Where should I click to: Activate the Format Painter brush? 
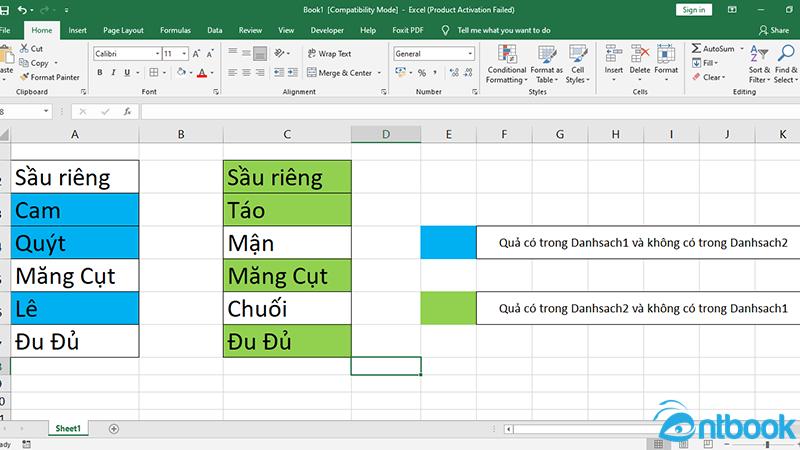[24, 77]
